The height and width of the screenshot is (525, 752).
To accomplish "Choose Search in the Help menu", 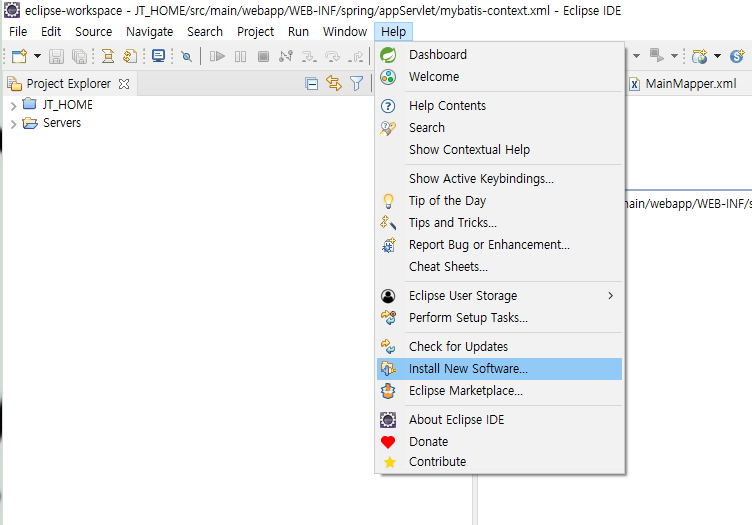I will click(499, 128).
